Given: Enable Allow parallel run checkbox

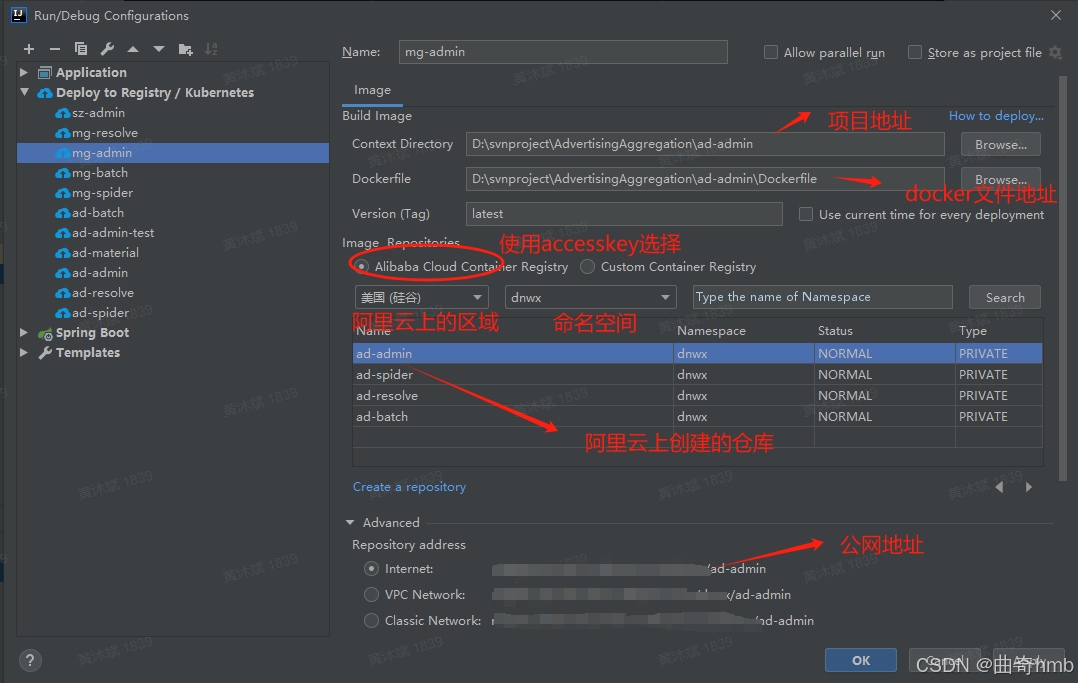Looking at the screenshot, I should tap(771, 52).
